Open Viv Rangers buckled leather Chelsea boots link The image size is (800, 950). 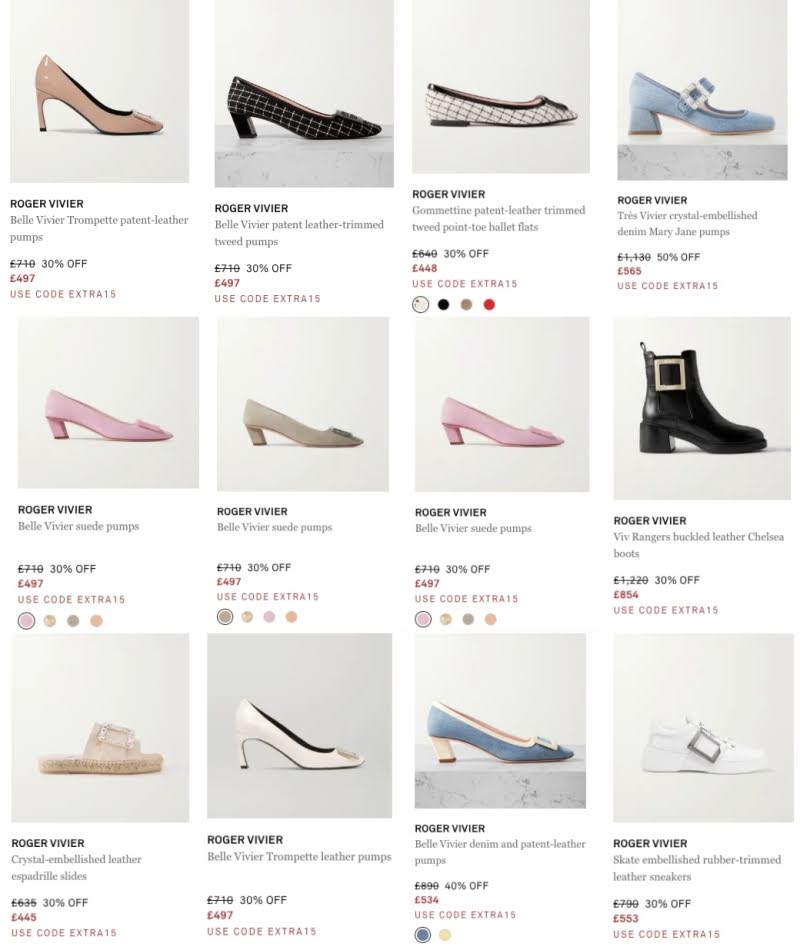point(698,545)
